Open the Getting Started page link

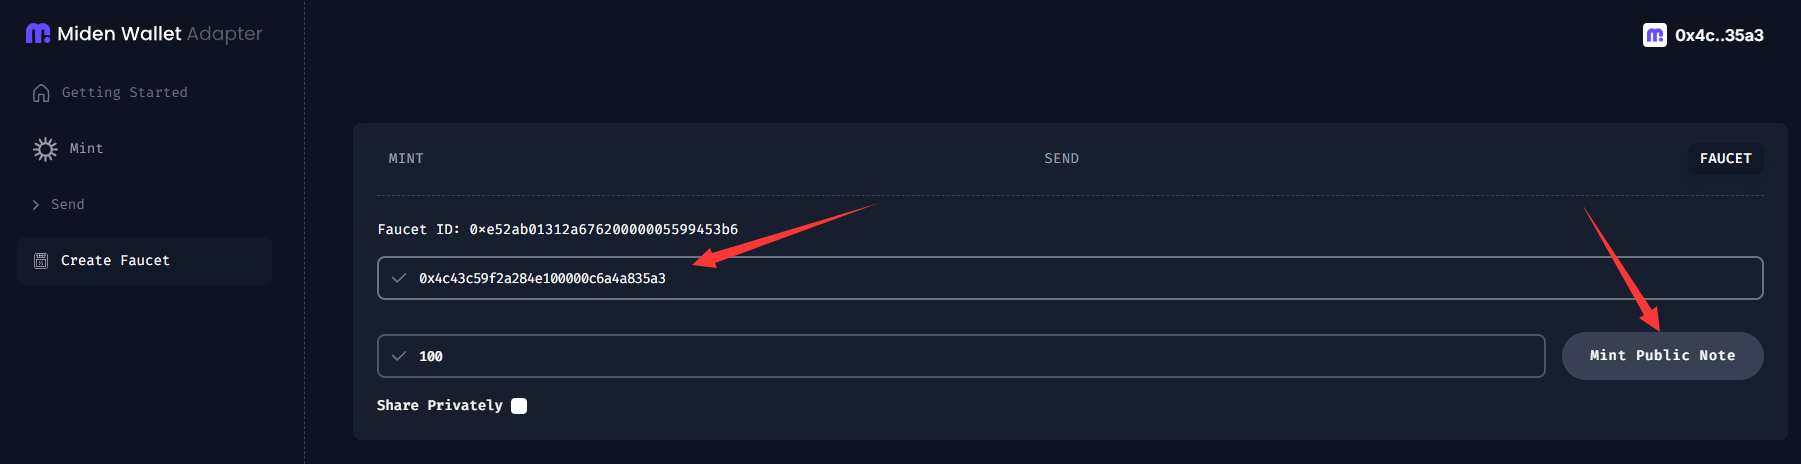(124, 93)
